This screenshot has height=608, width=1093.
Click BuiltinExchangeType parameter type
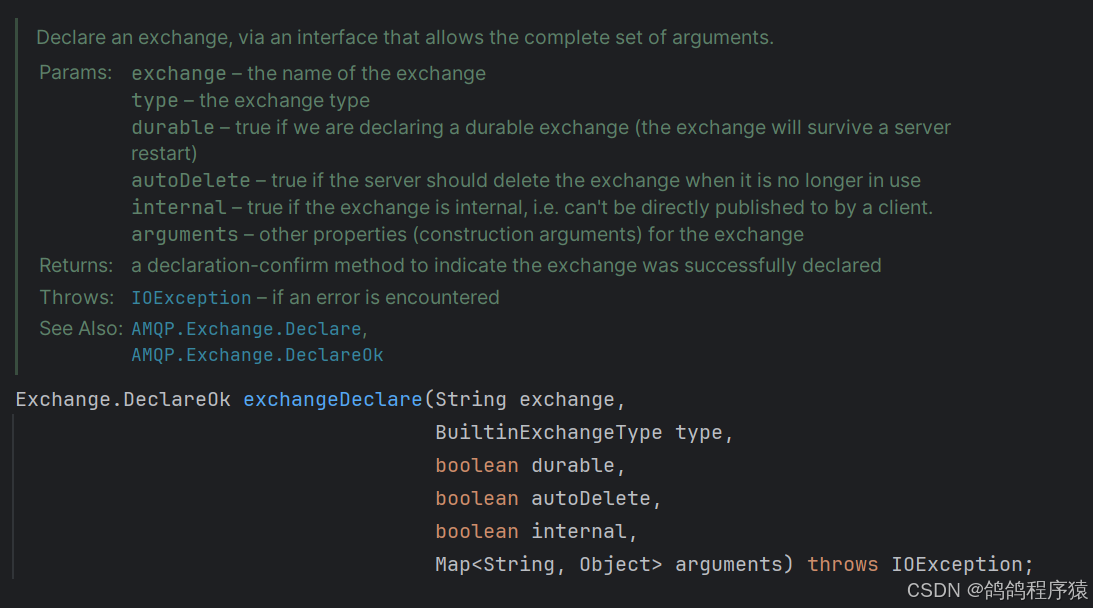[x=549, y=432]
